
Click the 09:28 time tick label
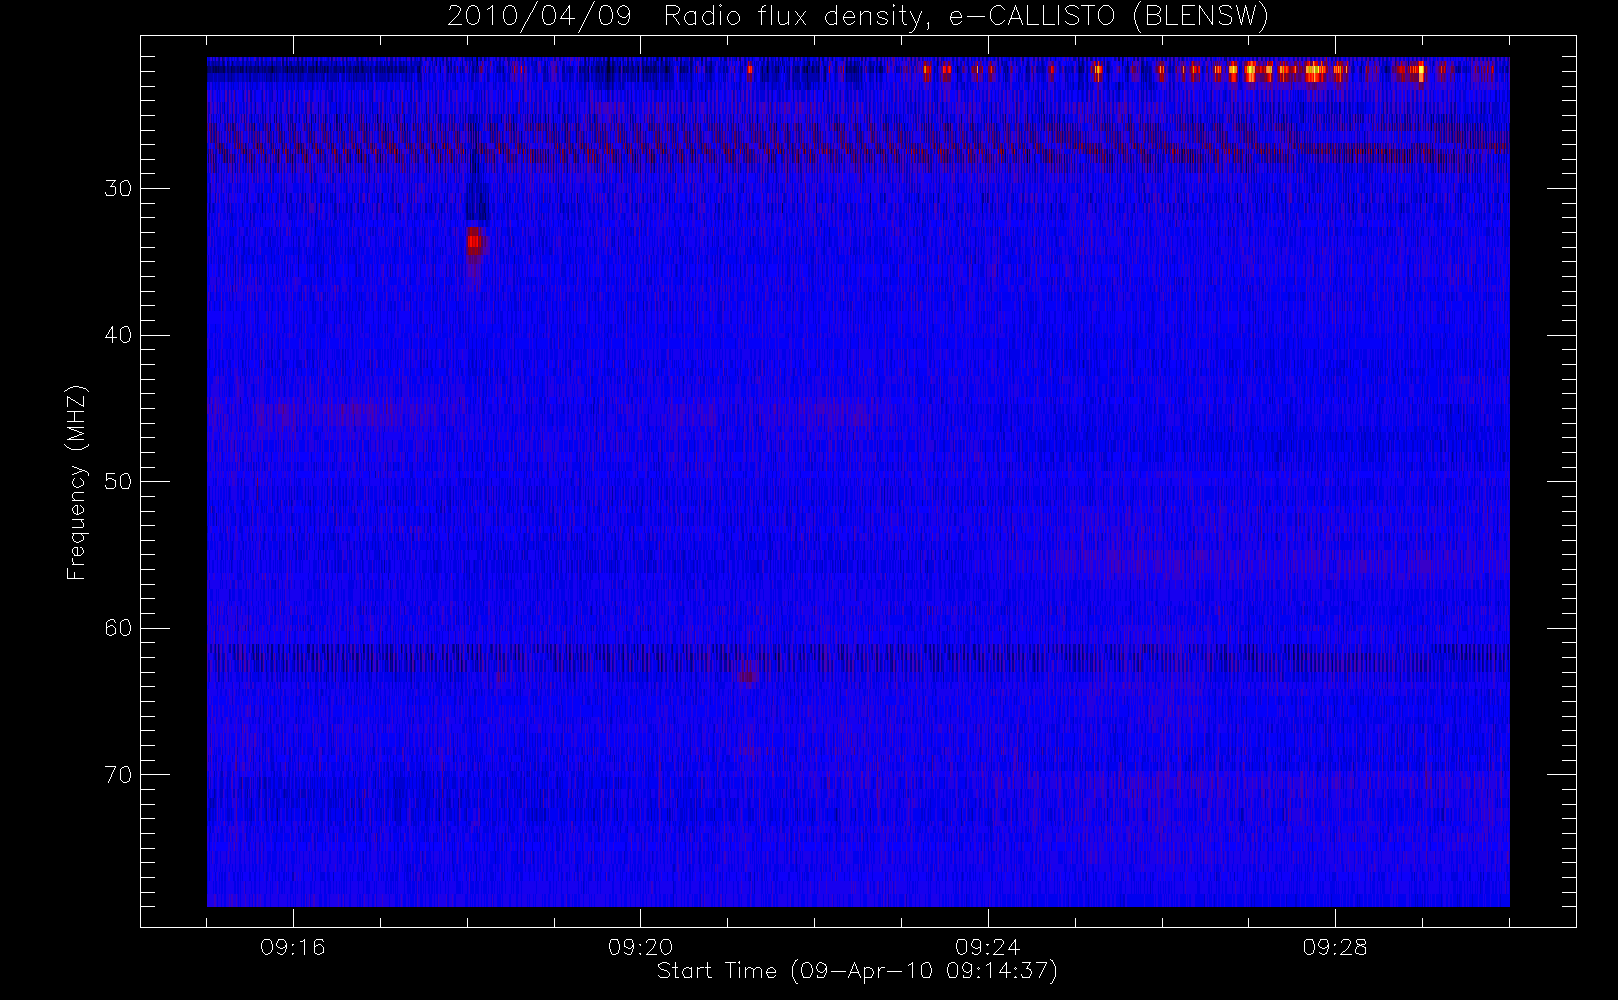point(1335,947)
